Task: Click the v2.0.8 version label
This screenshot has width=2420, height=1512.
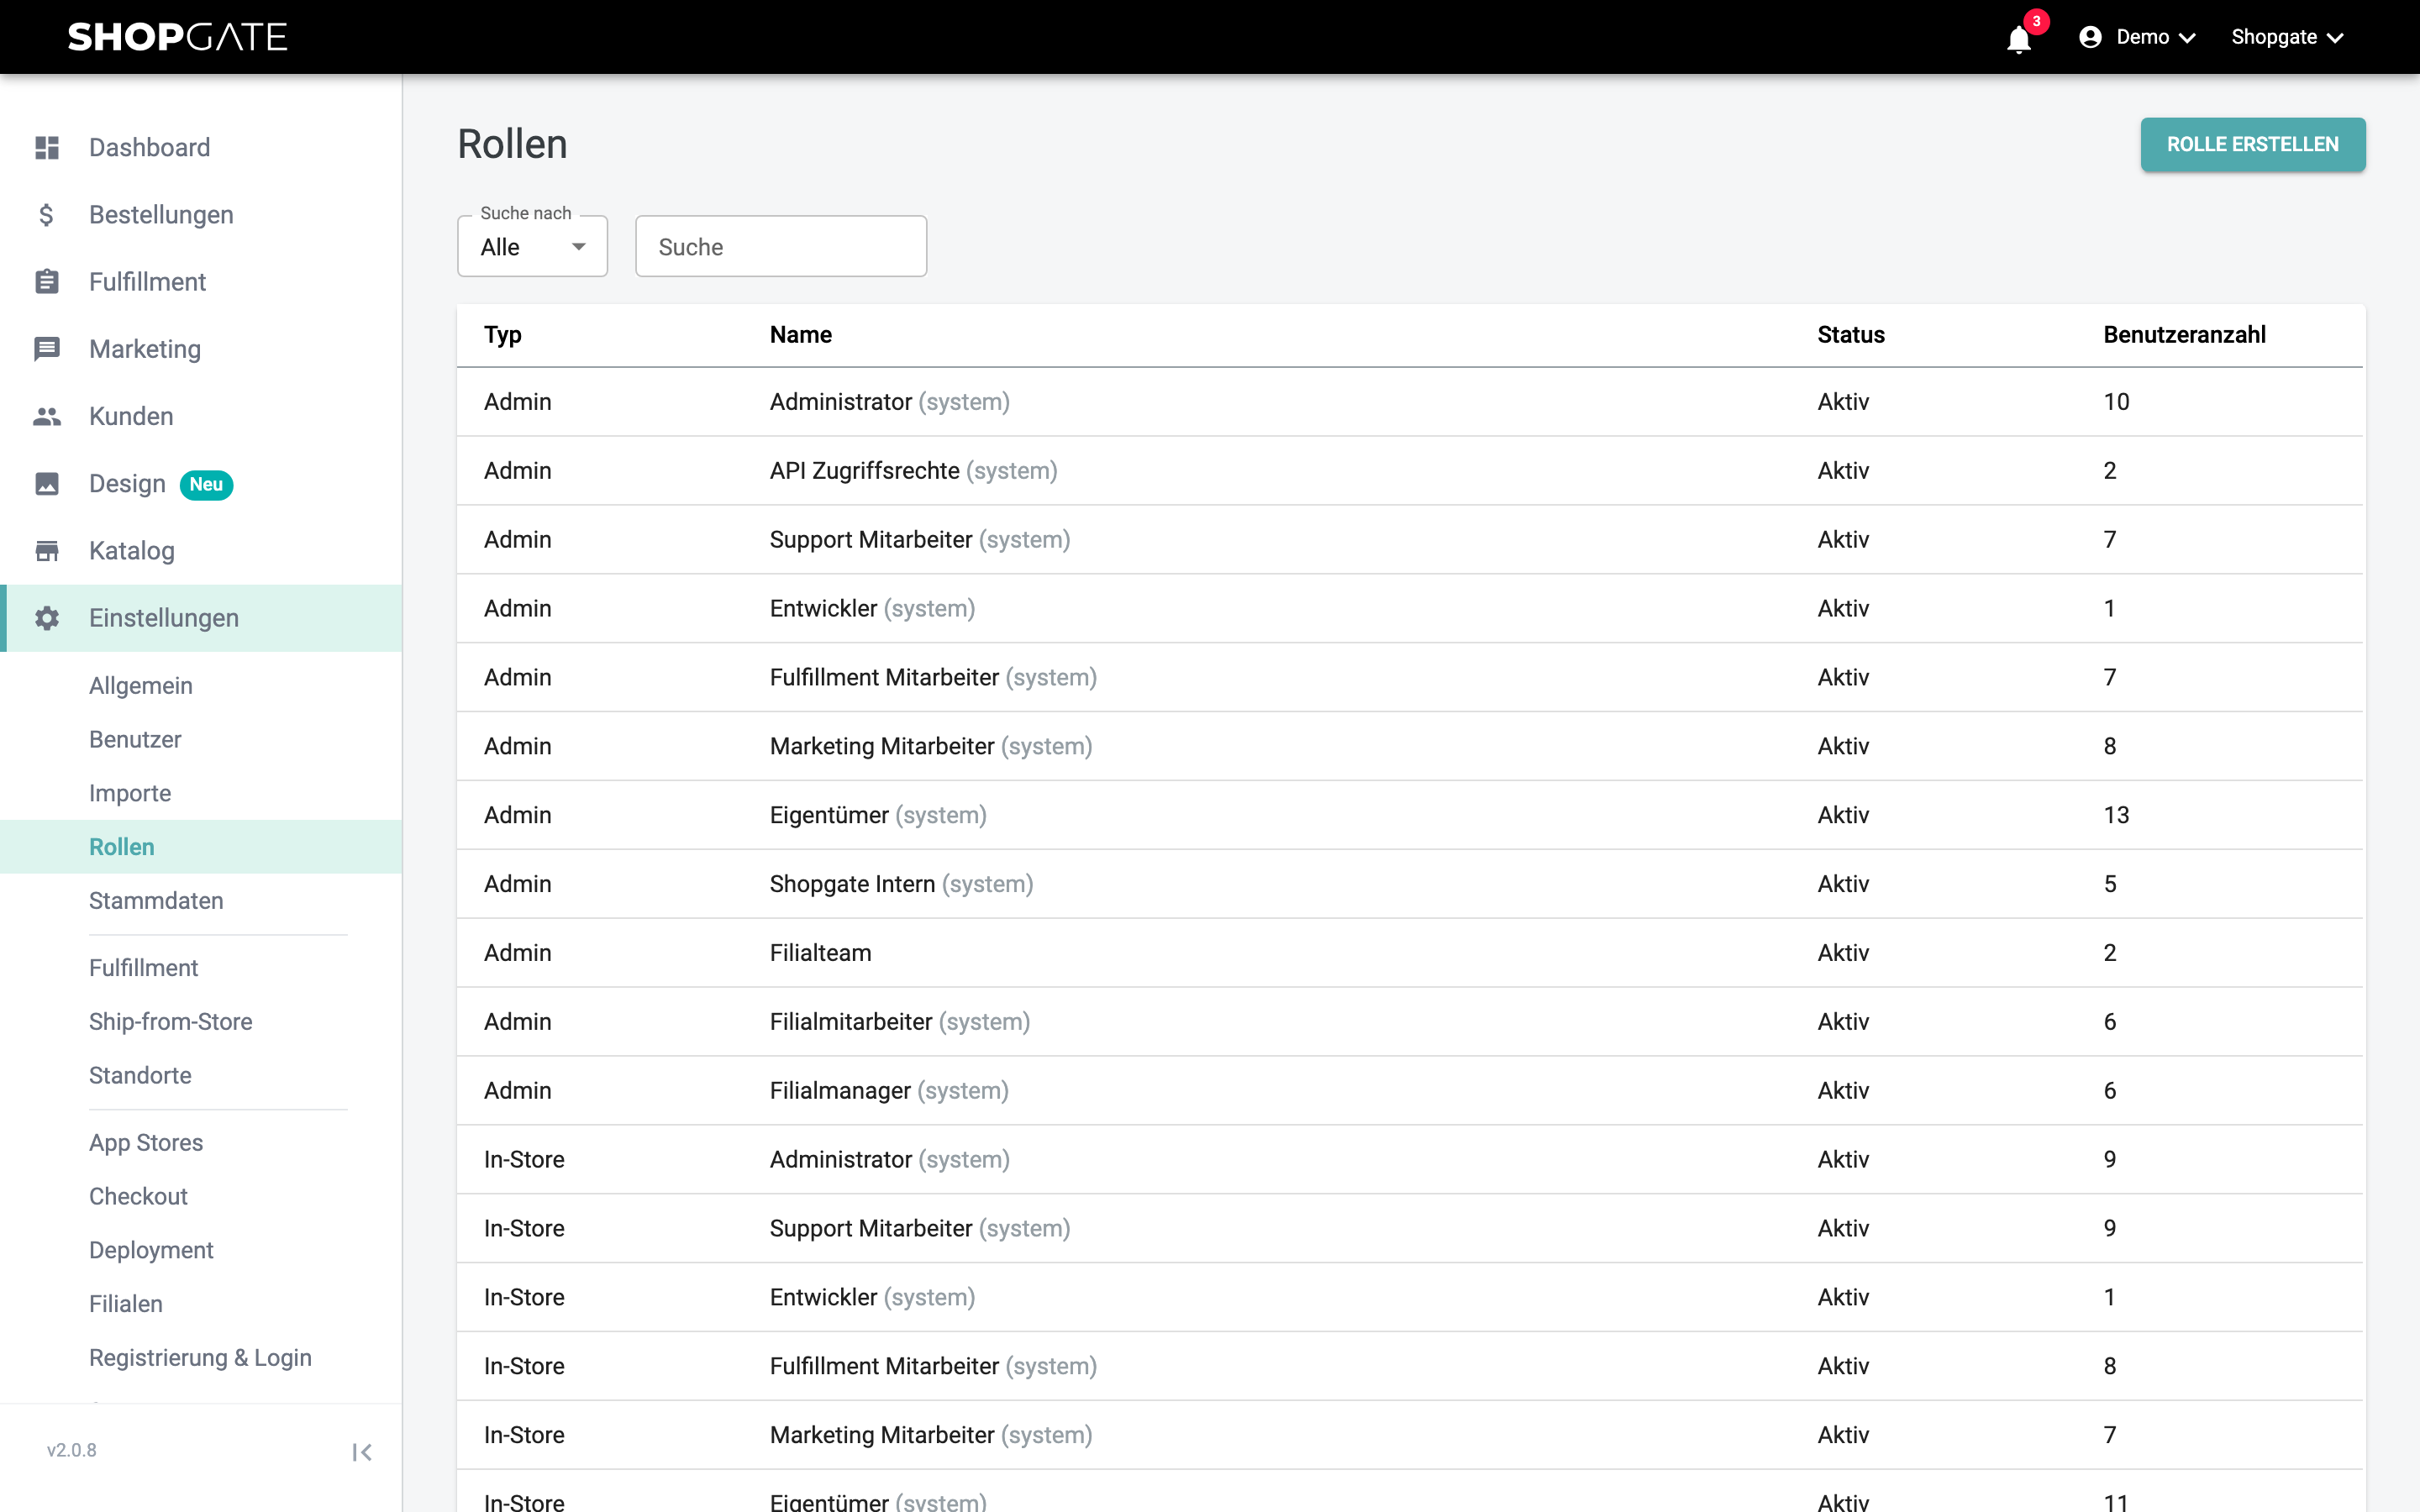Action: coord(72,1450)
